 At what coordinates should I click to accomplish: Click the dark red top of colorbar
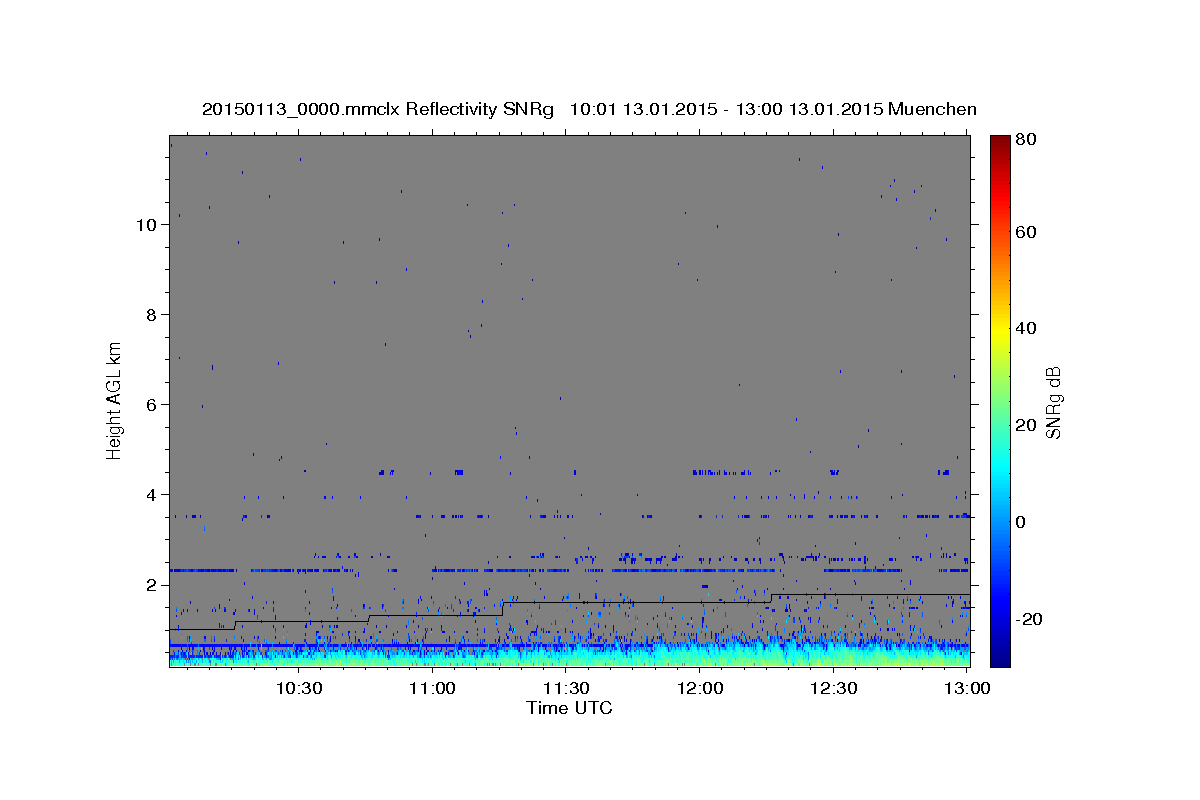click(x=1000, y=142)
